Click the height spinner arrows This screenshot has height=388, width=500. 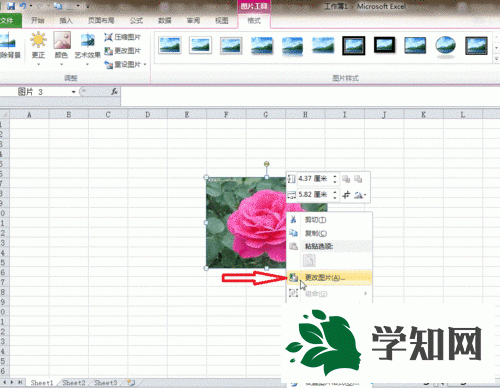(335, 179)
